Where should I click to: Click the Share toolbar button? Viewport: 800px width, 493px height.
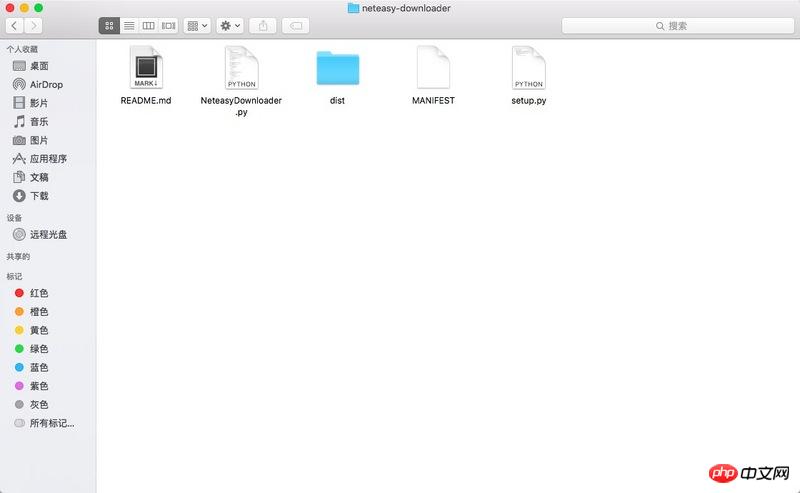coord(263,26)
